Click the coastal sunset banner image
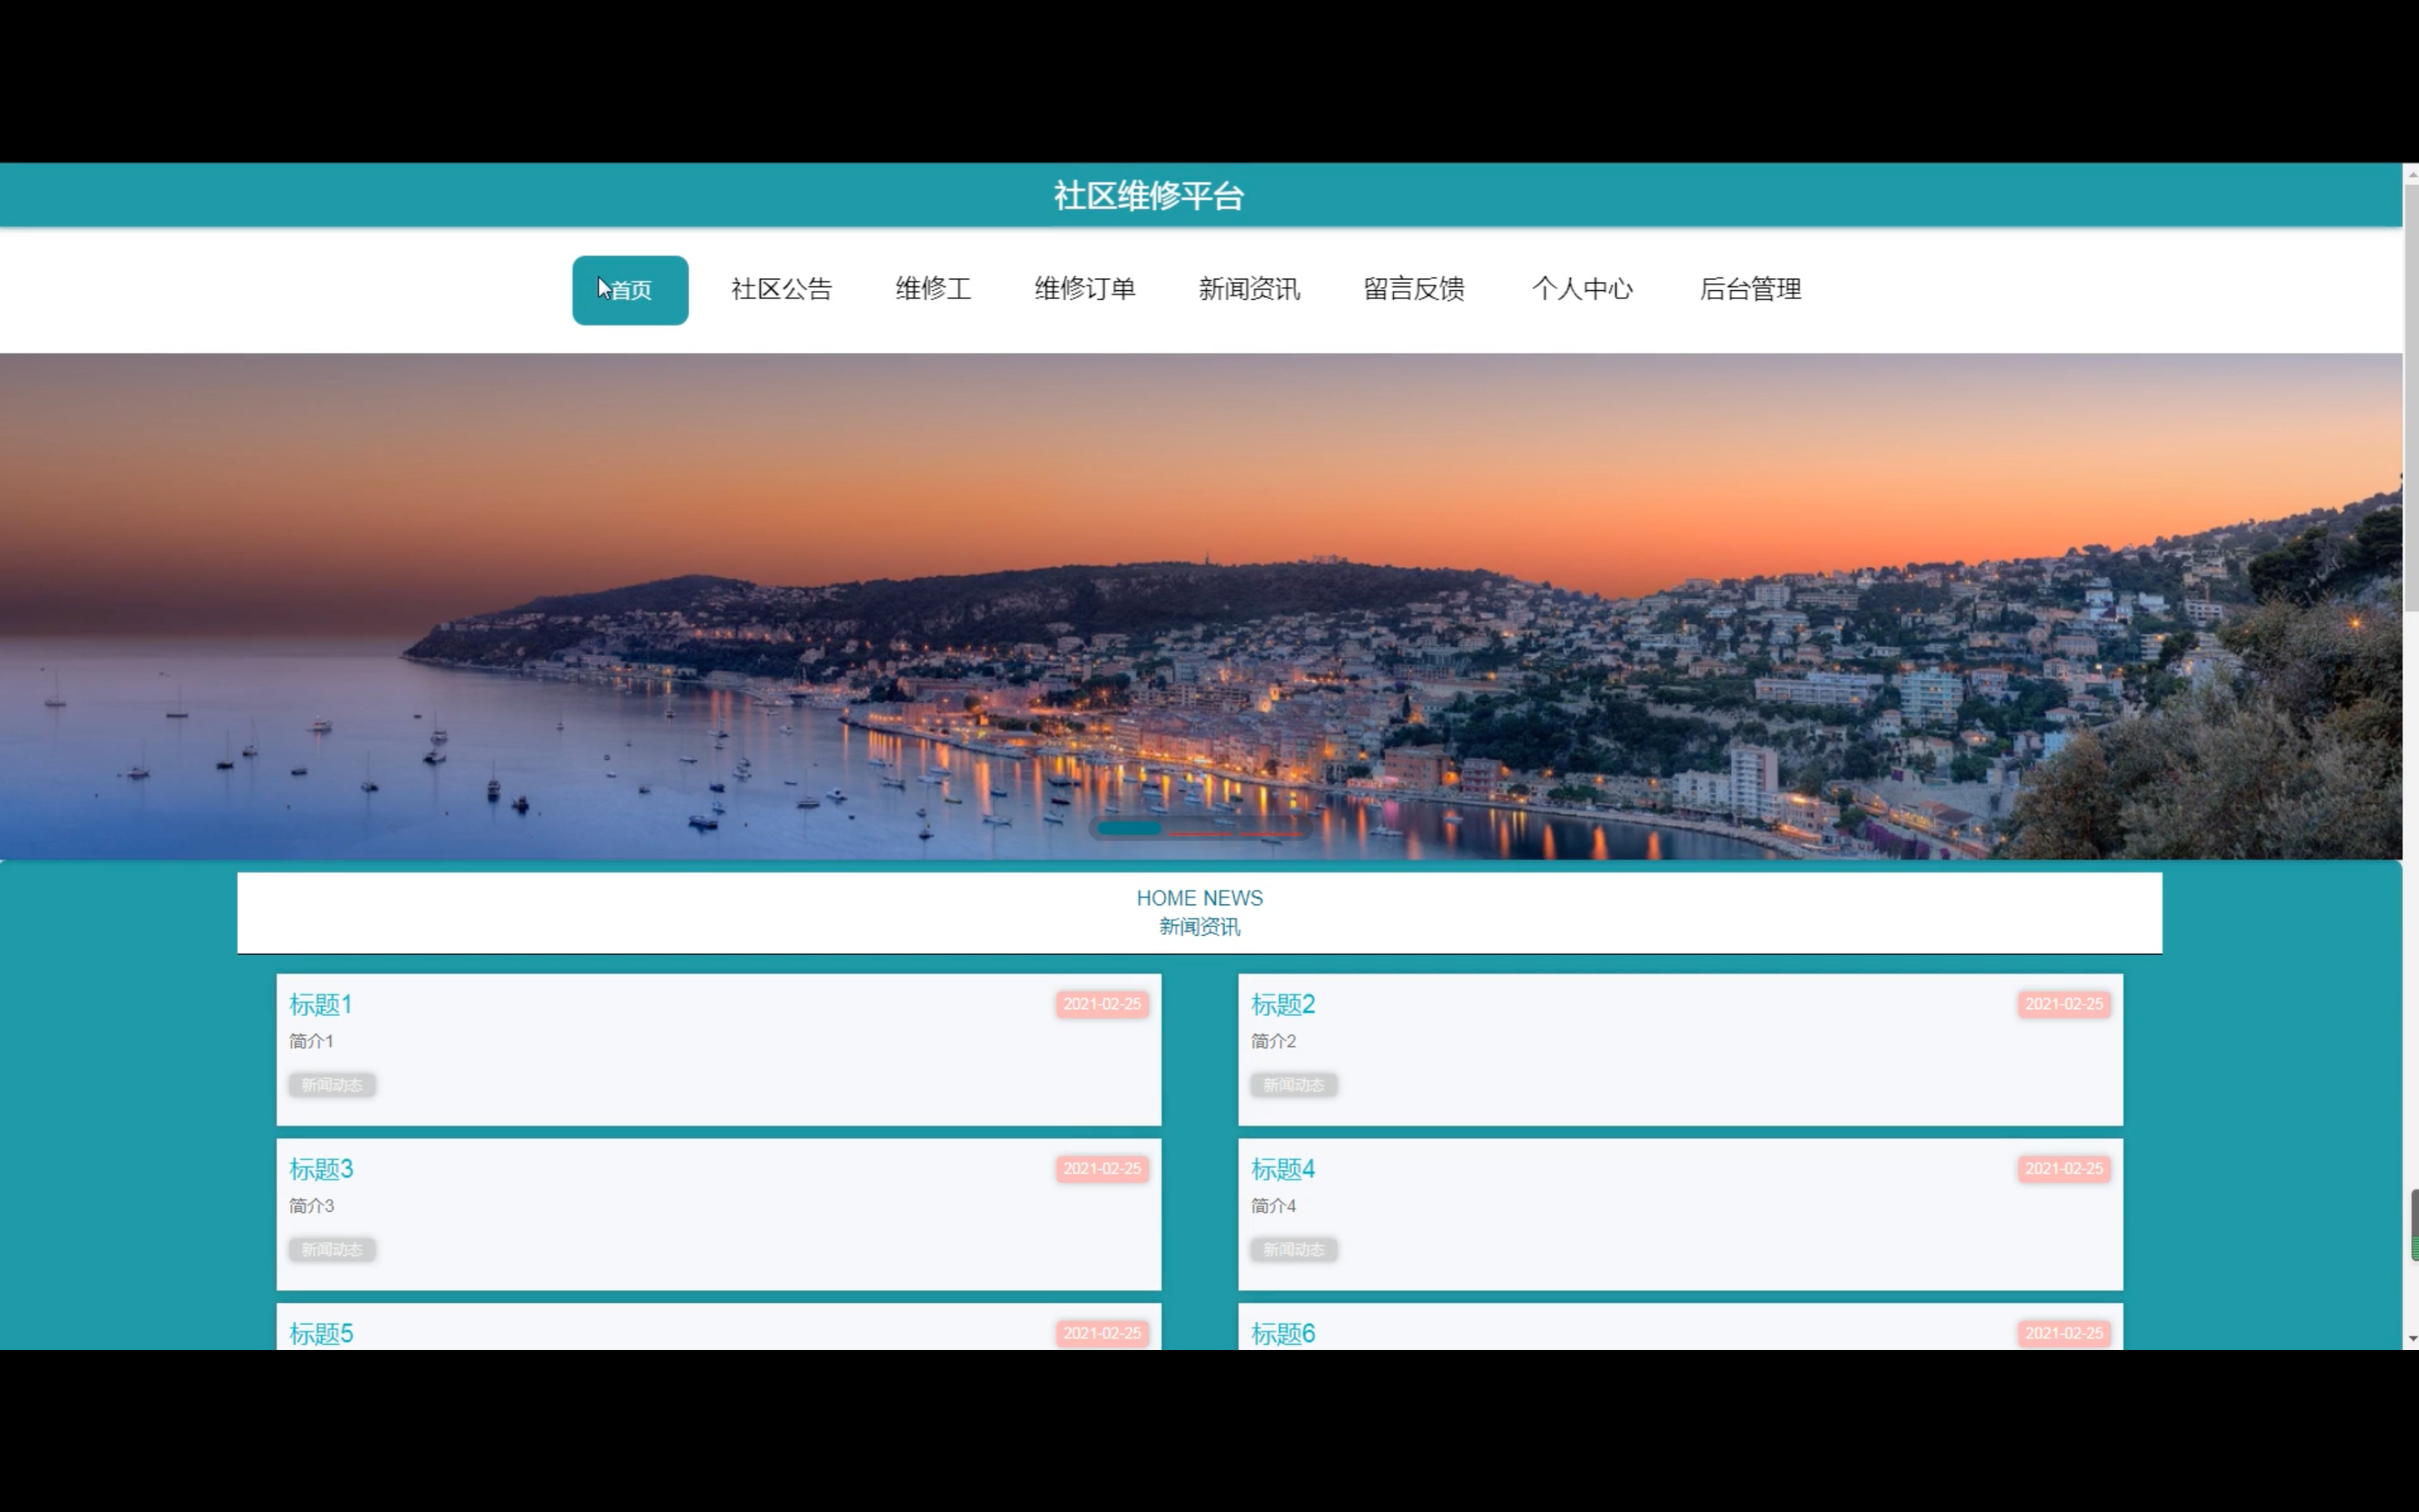2419x1512 pixels. click(x=1200, y=600)
